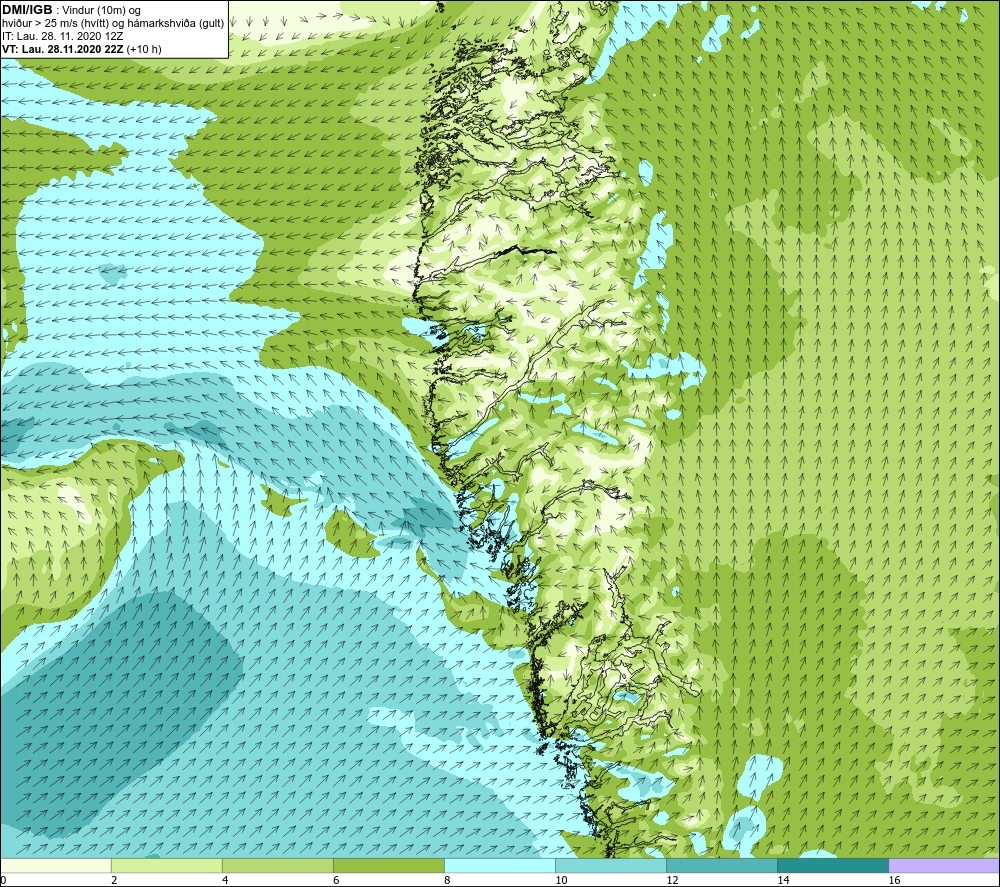Click the title line 'DMI/IGB : Vindur (10m) og'
The height and width of the screenshot is (887, 1000).
pos(72,10)
